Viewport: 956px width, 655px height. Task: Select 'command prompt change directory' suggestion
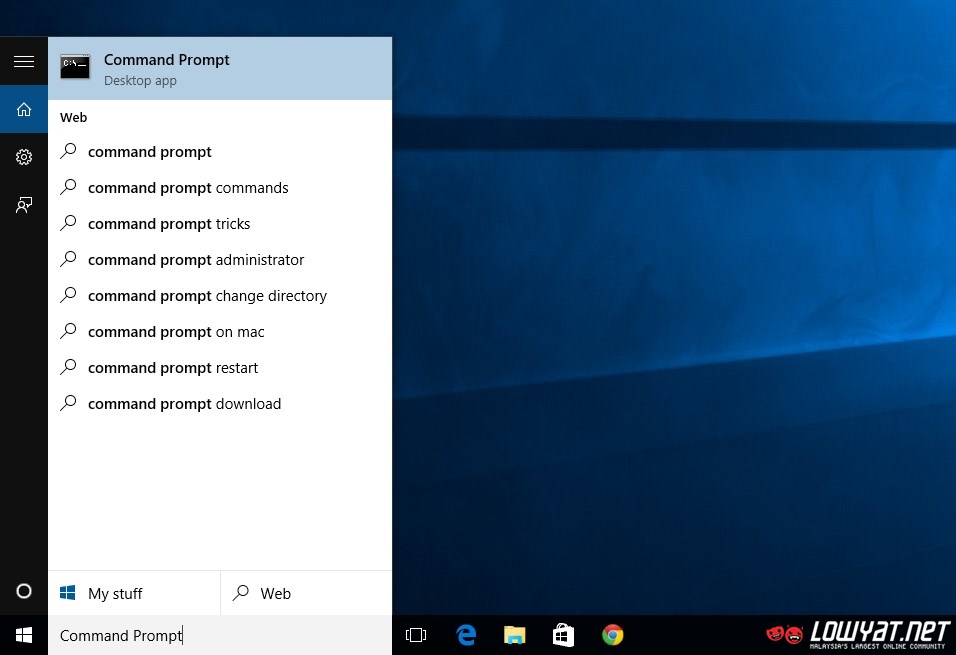207,296
